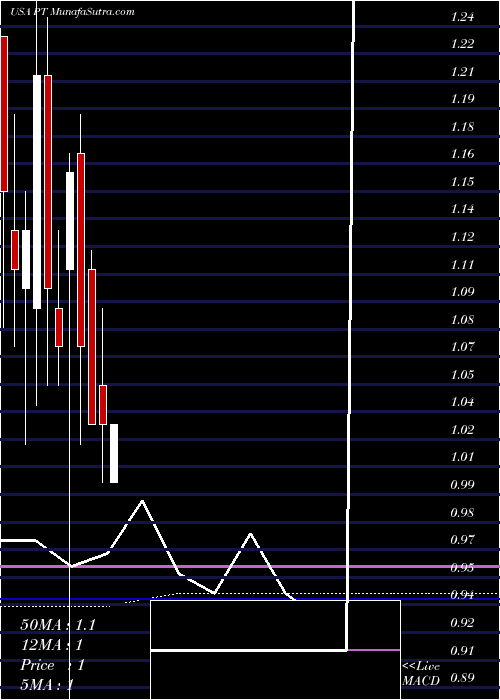This screenshot has width=500, height=700.
Task: Click the Price : 1 readout
Action: 53,665
